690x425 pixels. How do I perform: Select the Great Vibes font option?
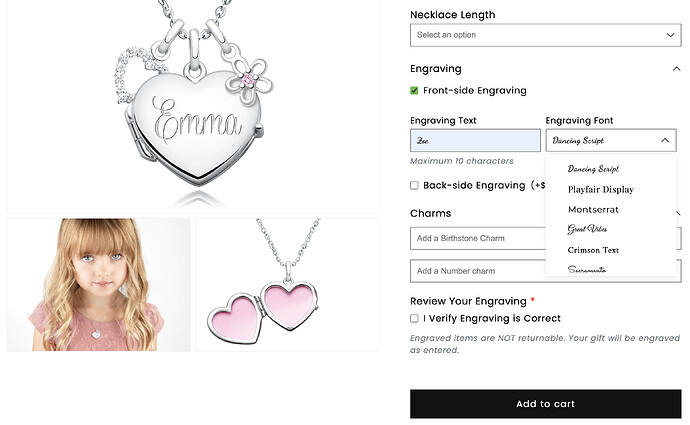click(587, 229)
